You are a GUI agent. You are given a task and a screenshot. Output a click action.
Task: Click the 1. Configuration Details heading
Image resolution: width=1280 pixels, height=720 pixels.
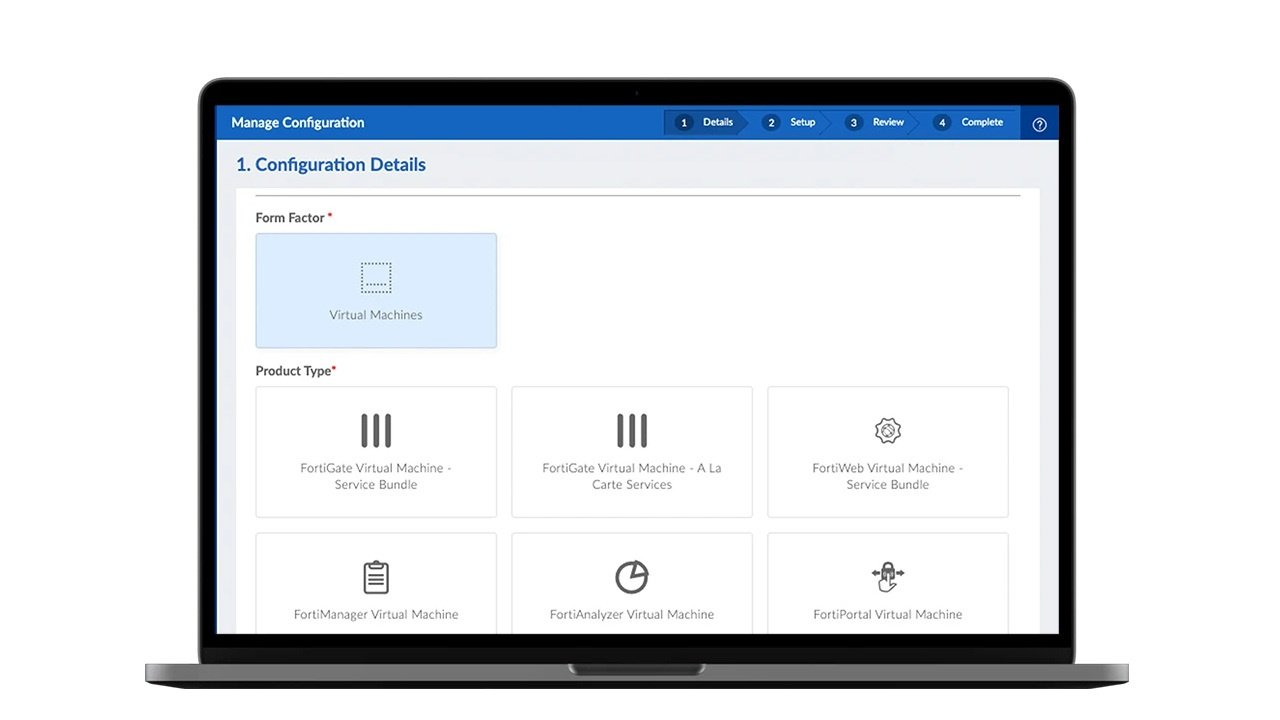pos(331,165)
